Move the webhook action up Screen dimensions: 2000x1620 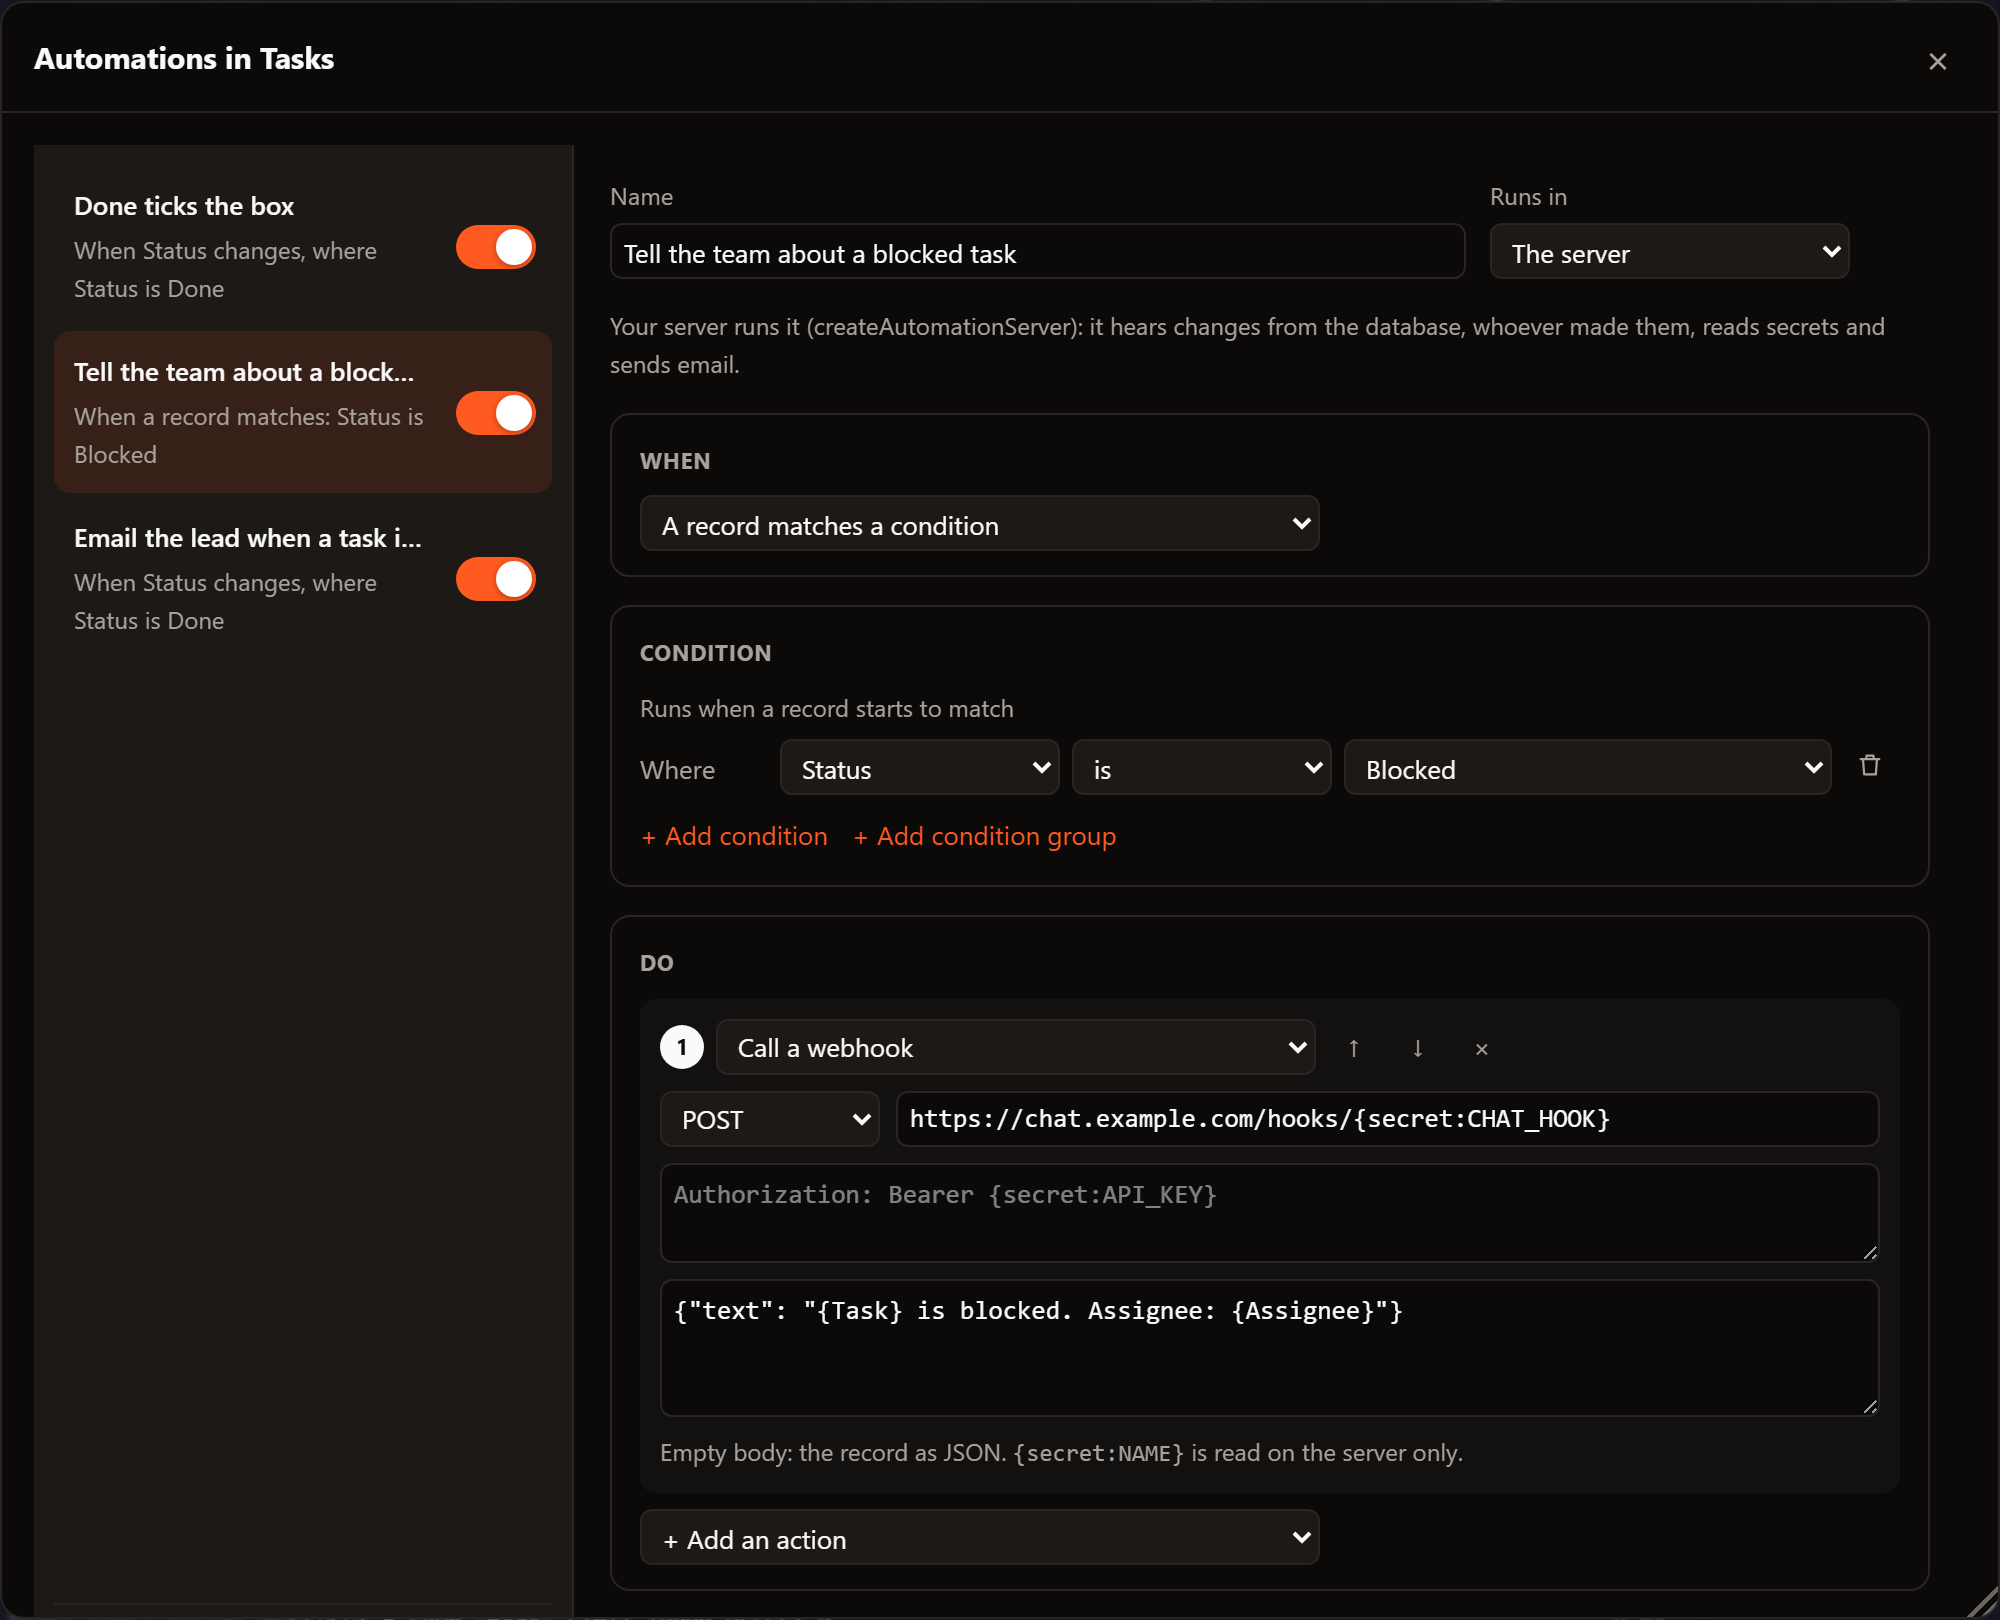click(x=1353, y=1048)
